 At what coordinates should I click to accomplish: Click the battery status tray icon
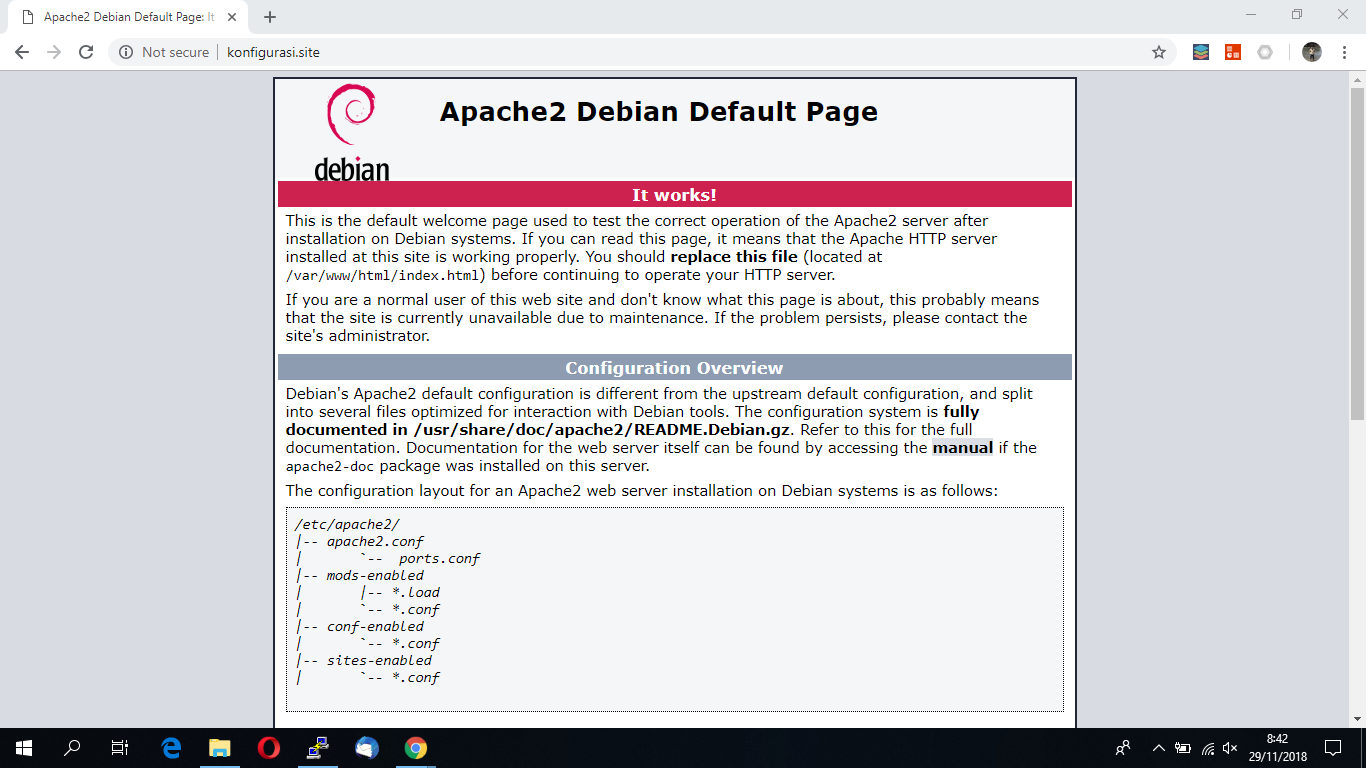tap(1183, 747)
